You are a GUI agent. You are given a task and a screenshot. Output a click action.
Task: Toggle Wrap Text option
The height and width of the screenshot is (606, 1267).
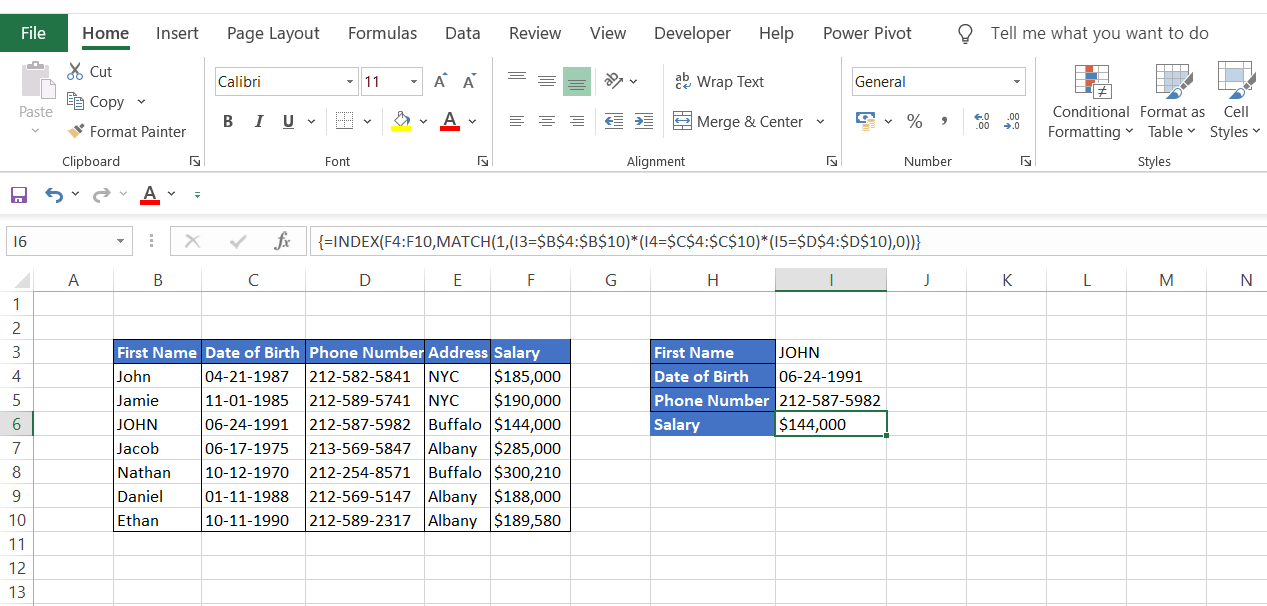tap(719, 82)
